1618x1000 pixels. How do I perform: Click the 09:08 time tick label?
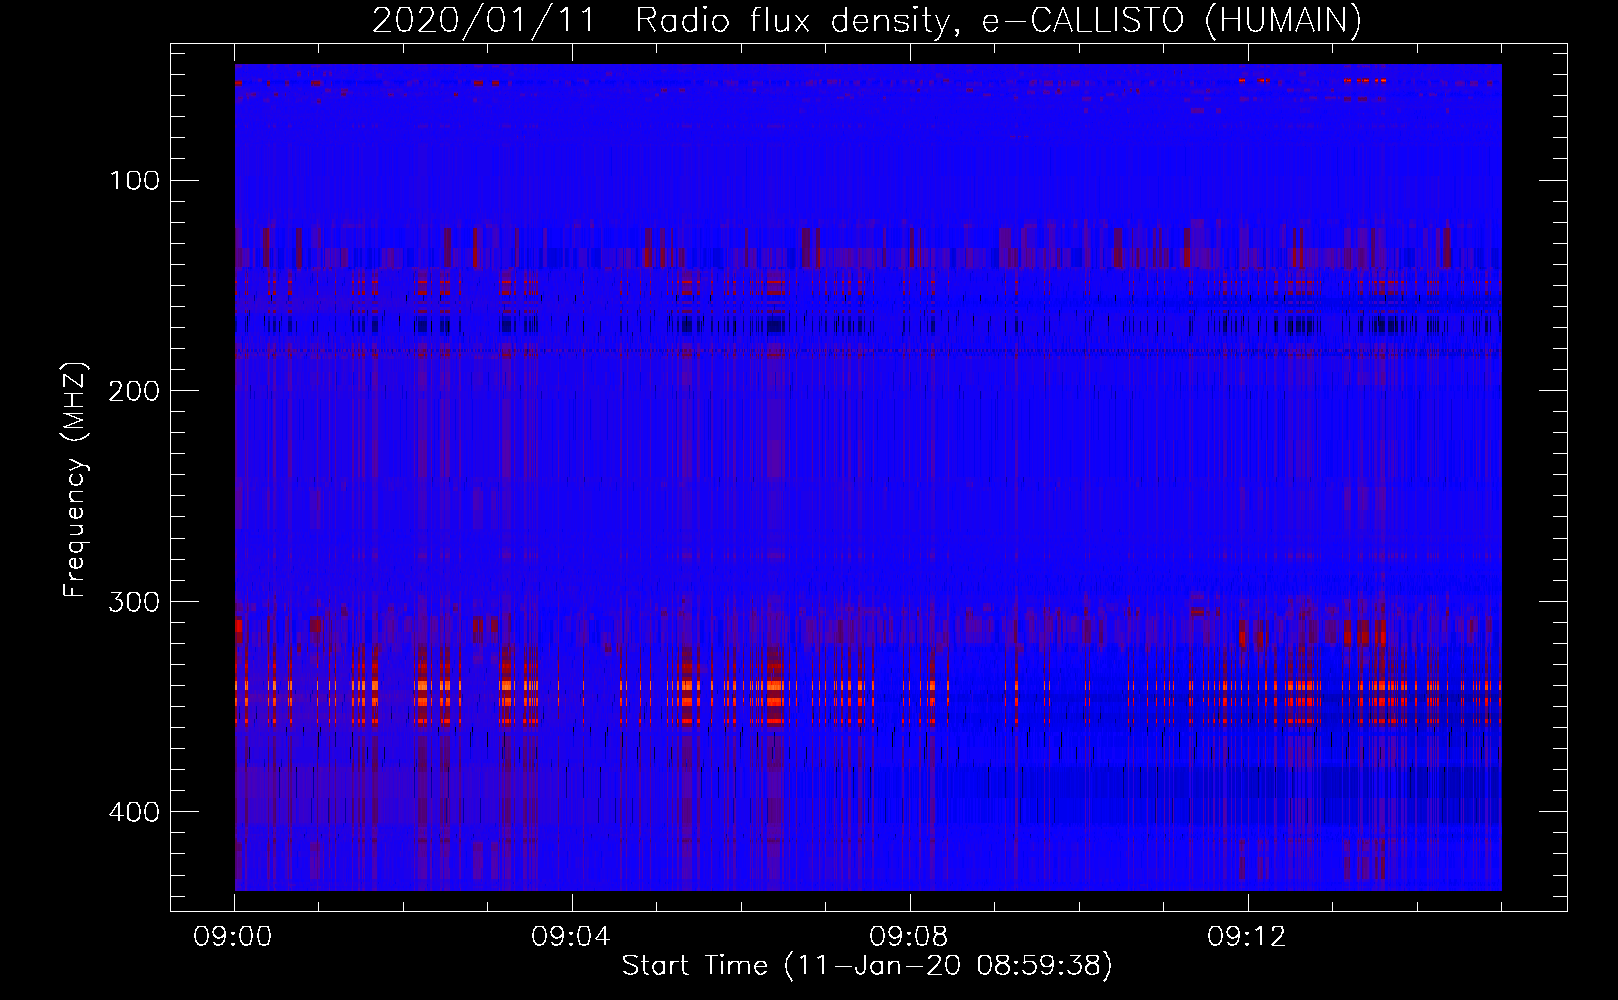tap(909, 937)
